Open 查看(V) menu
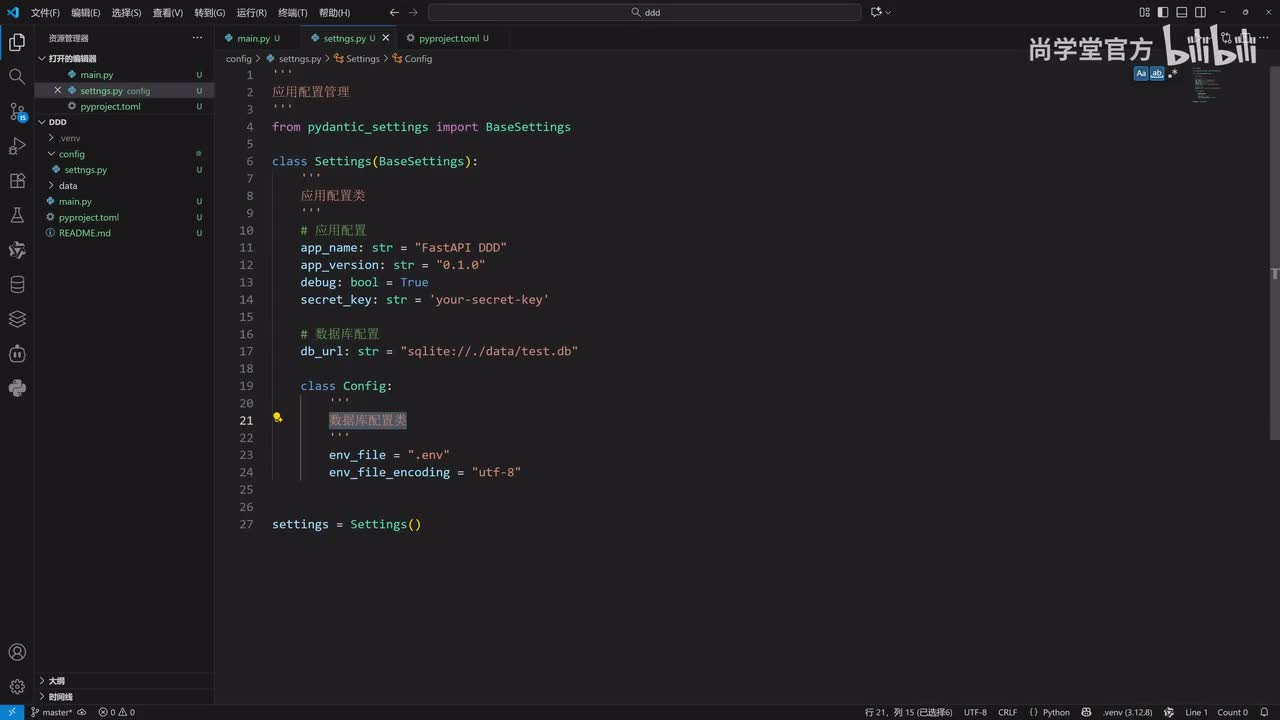 pos(168,12)
